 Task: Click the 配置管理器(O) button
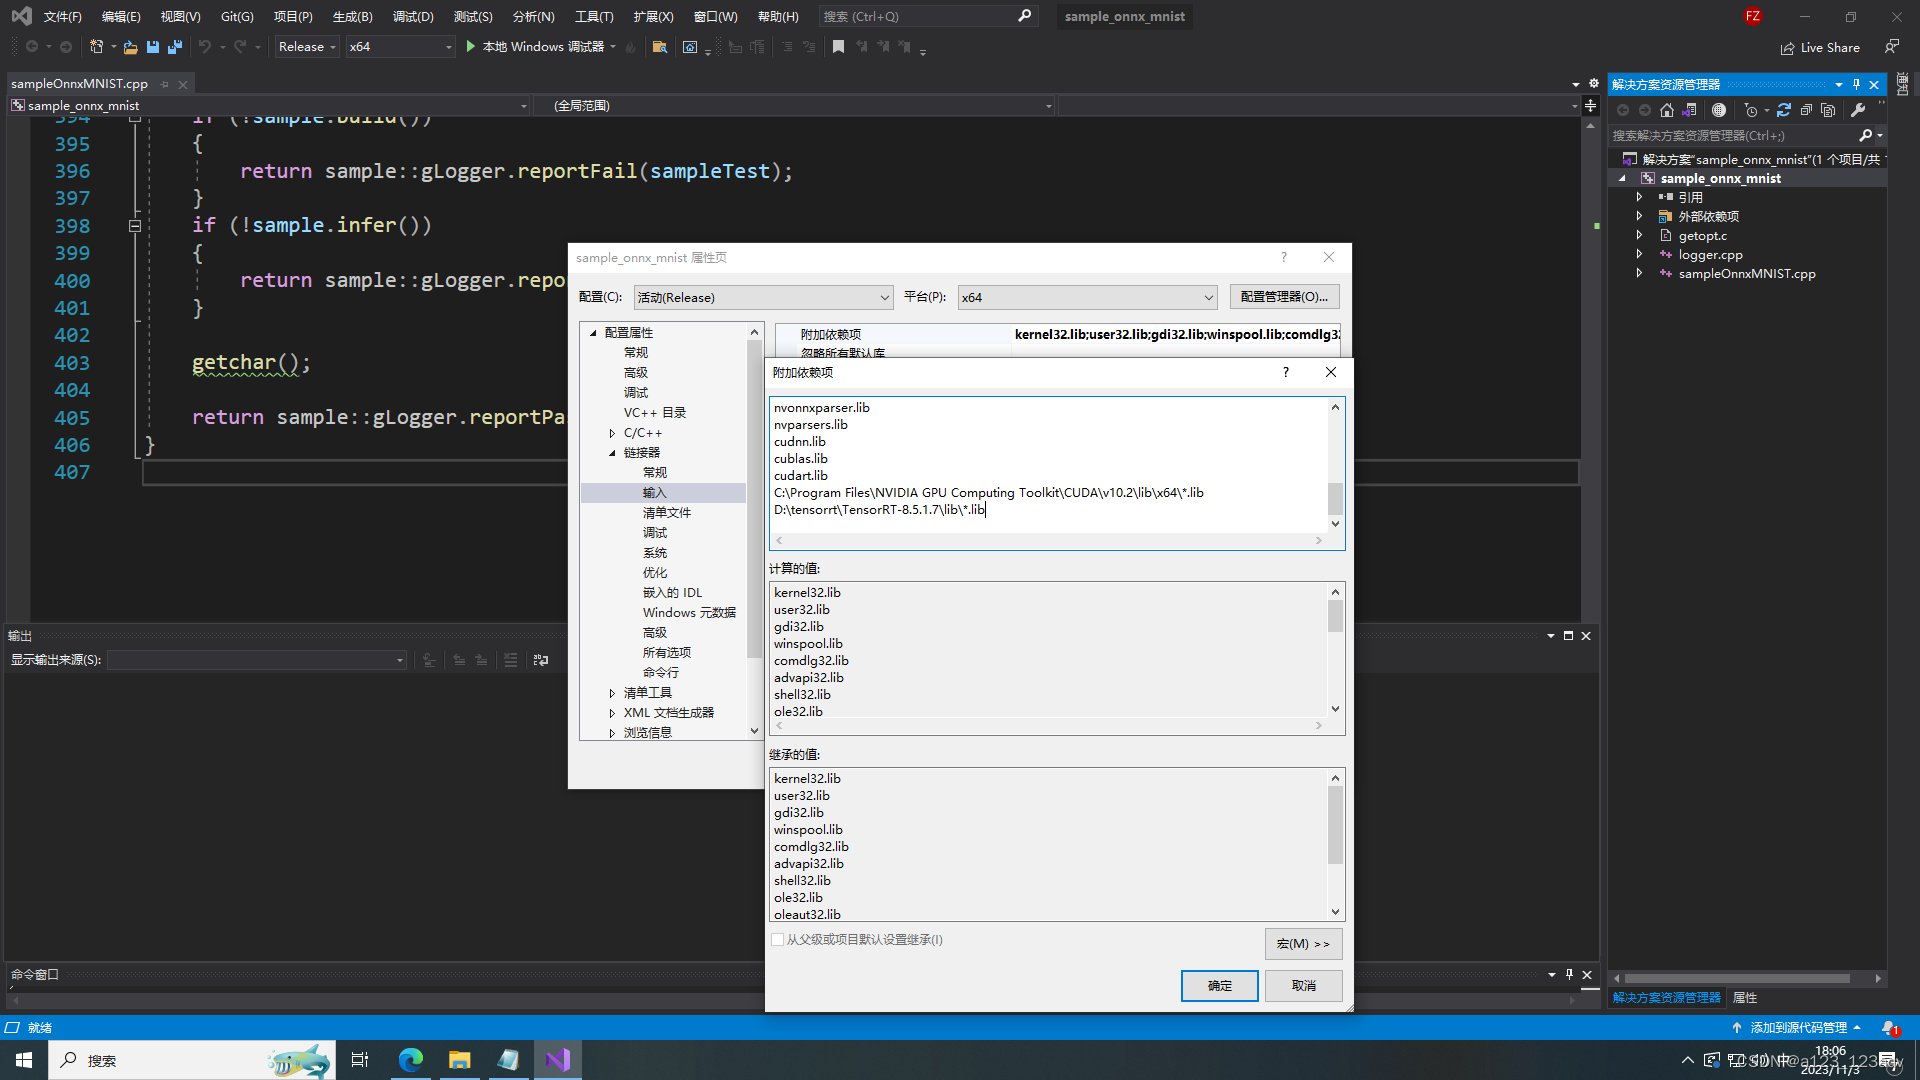click(x=1284, y=297)
